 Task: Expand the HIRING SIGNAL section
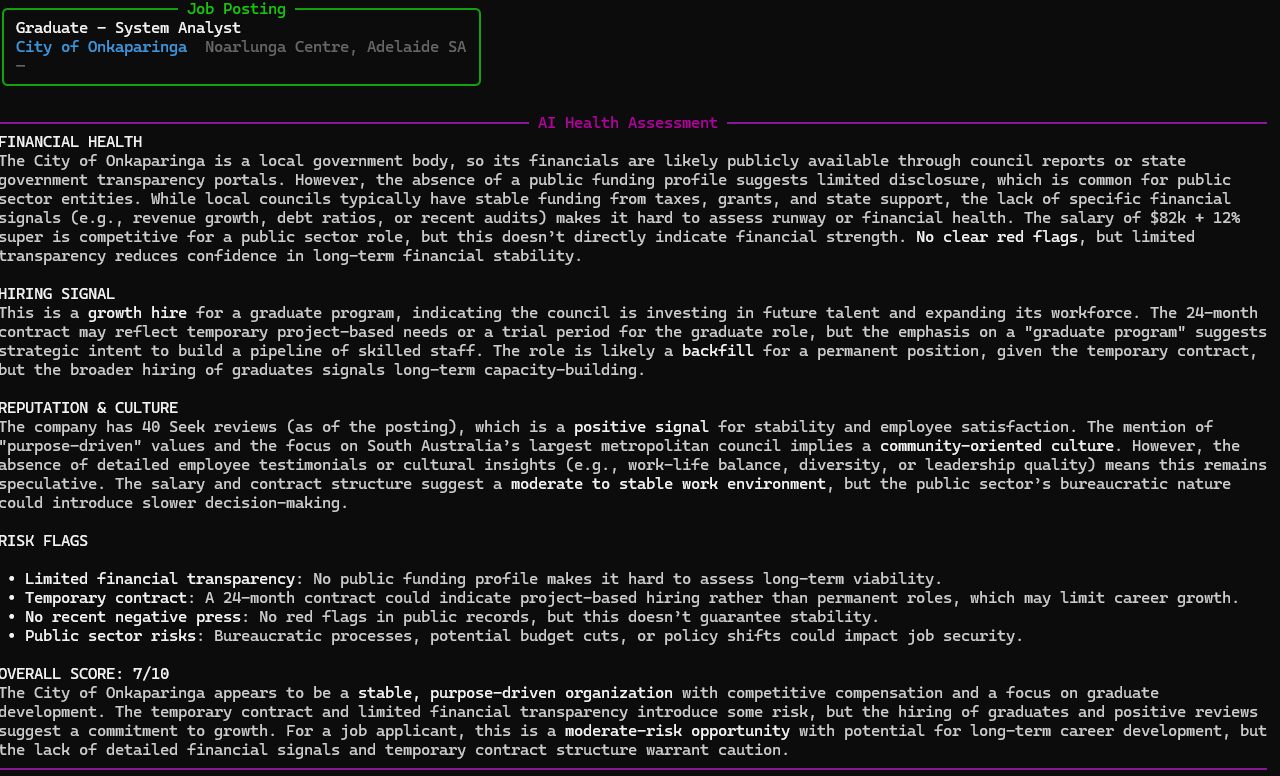tap(57, 293)
